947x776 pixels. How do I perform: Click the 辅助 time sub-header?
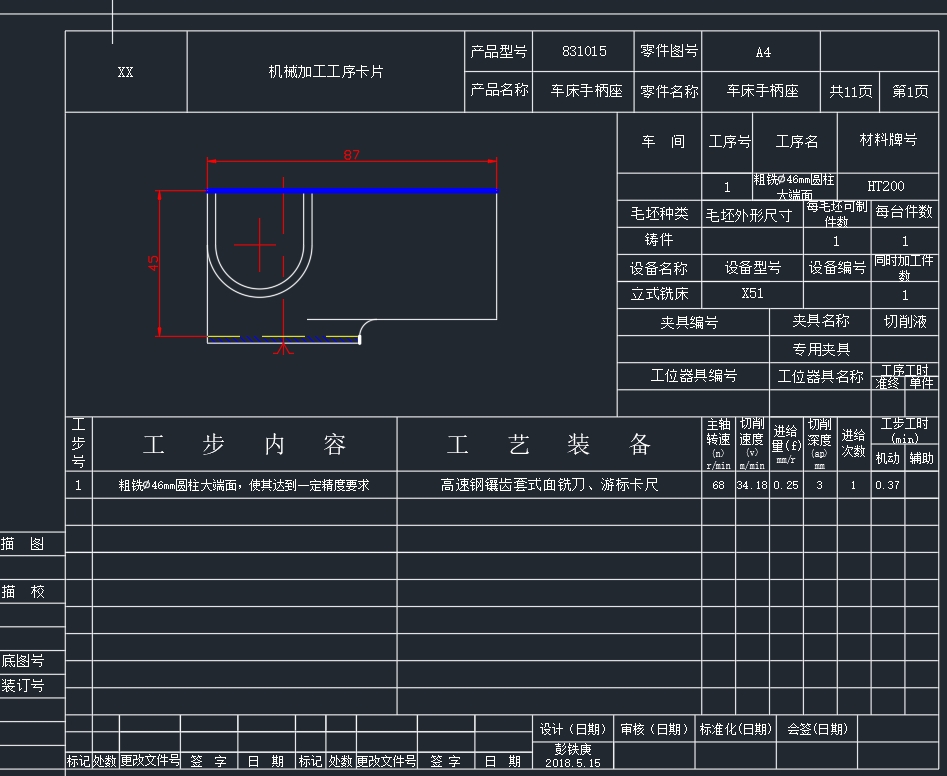pyautogui.click(x=921, y=458)
